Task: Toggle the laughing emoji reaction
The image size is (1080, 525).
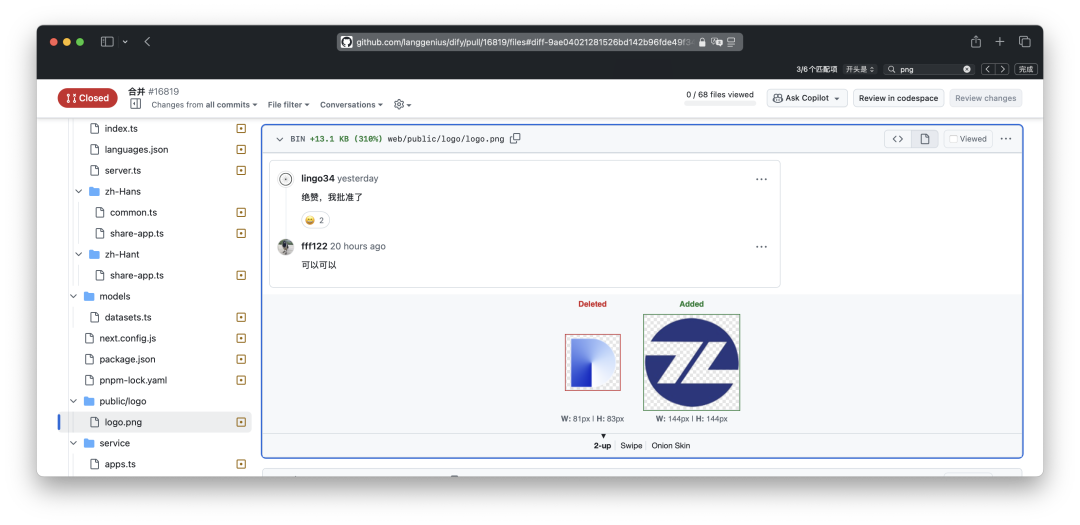Action: (x=315, y=220)
